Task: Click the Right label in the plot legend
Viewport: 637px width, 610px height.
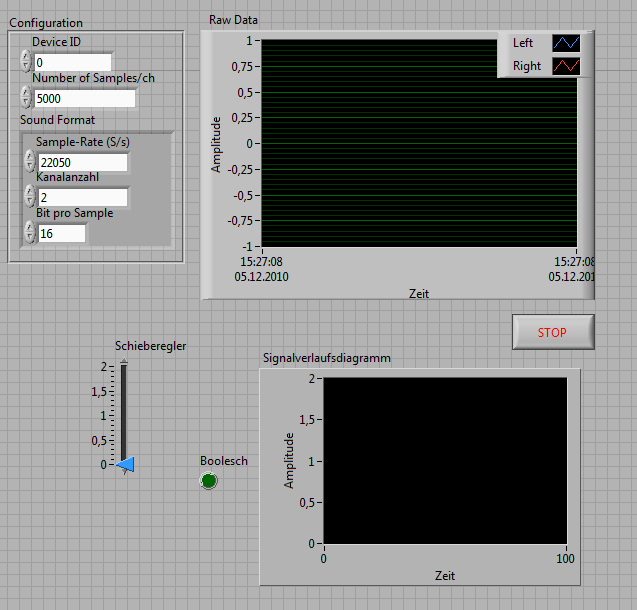Action: (526, 66)
